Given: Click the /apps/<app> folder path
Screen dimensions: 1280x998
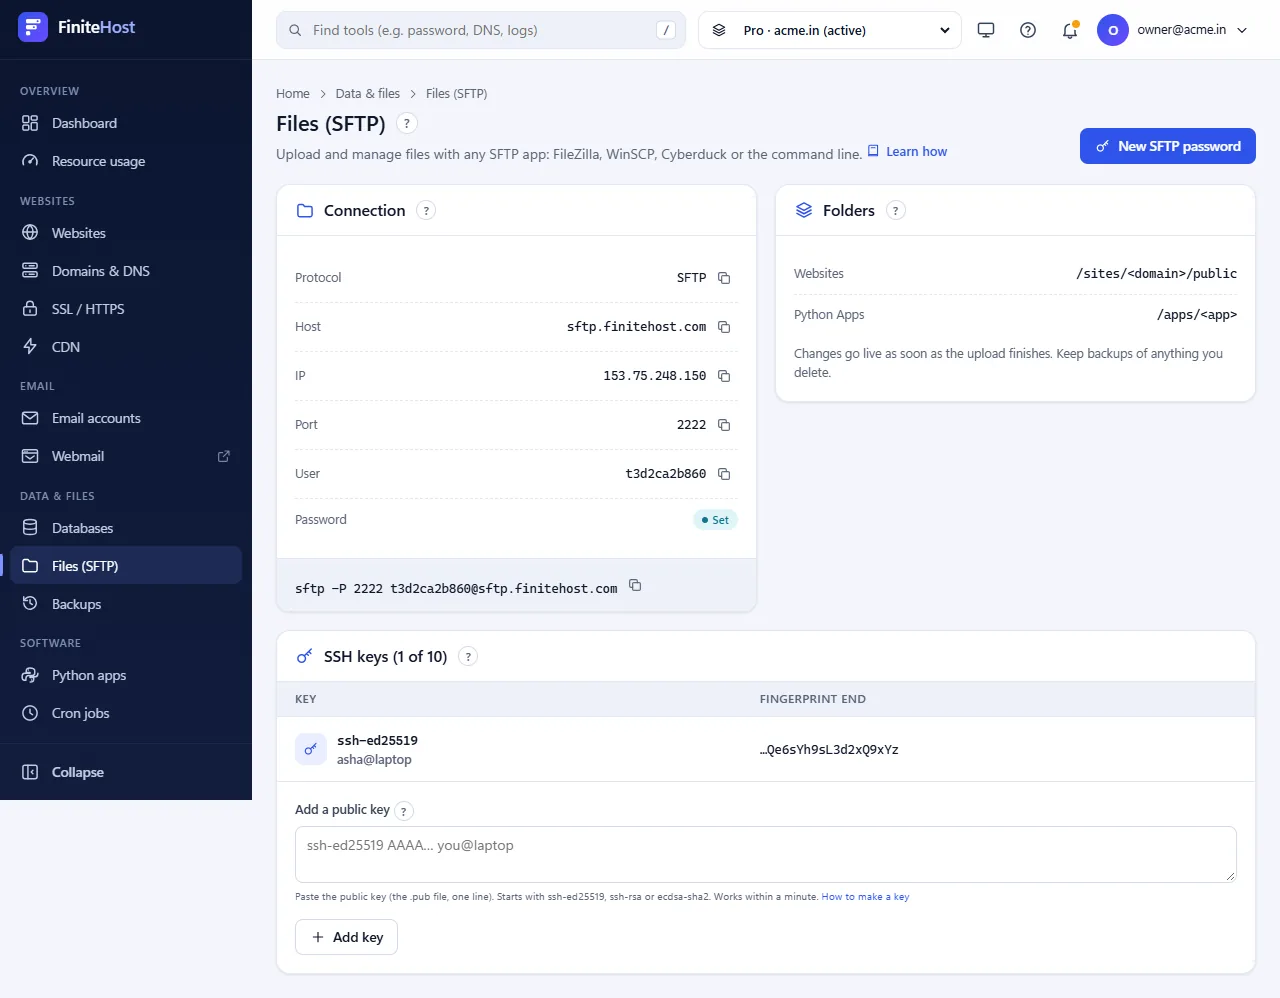Looking at the screenshot, I should (x=1197, y=315).
